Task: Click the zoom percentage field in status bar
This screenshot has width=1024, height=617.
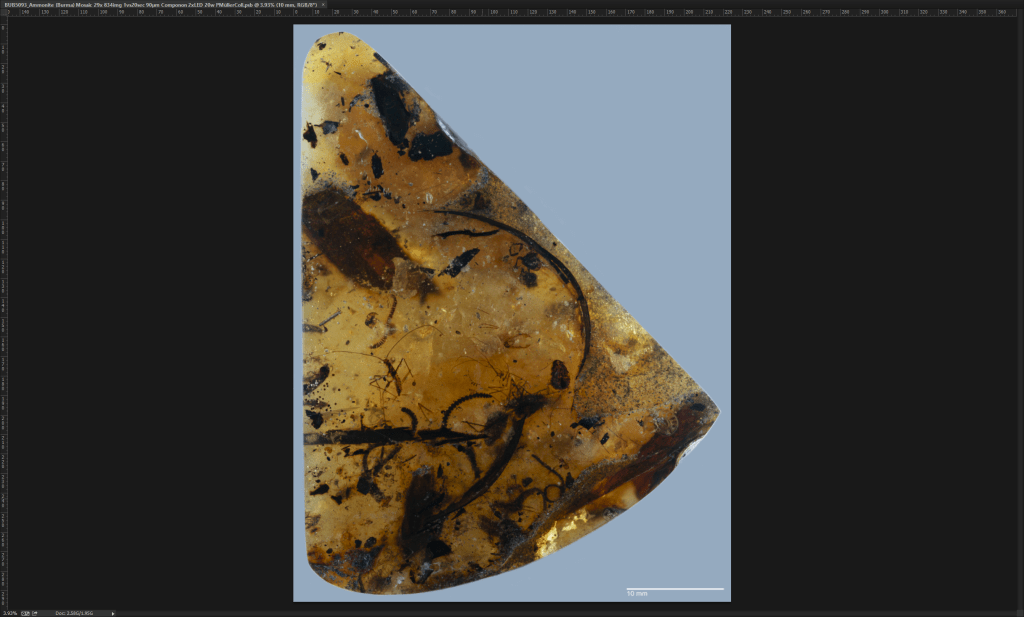Action: (x=9, y=613)
